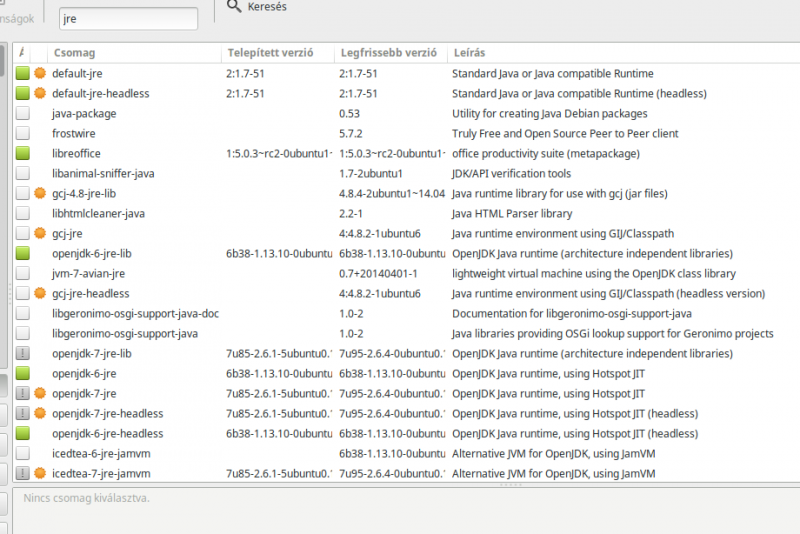Click the search magnifier icon
The image size is (800, 534).
[234, 6]
